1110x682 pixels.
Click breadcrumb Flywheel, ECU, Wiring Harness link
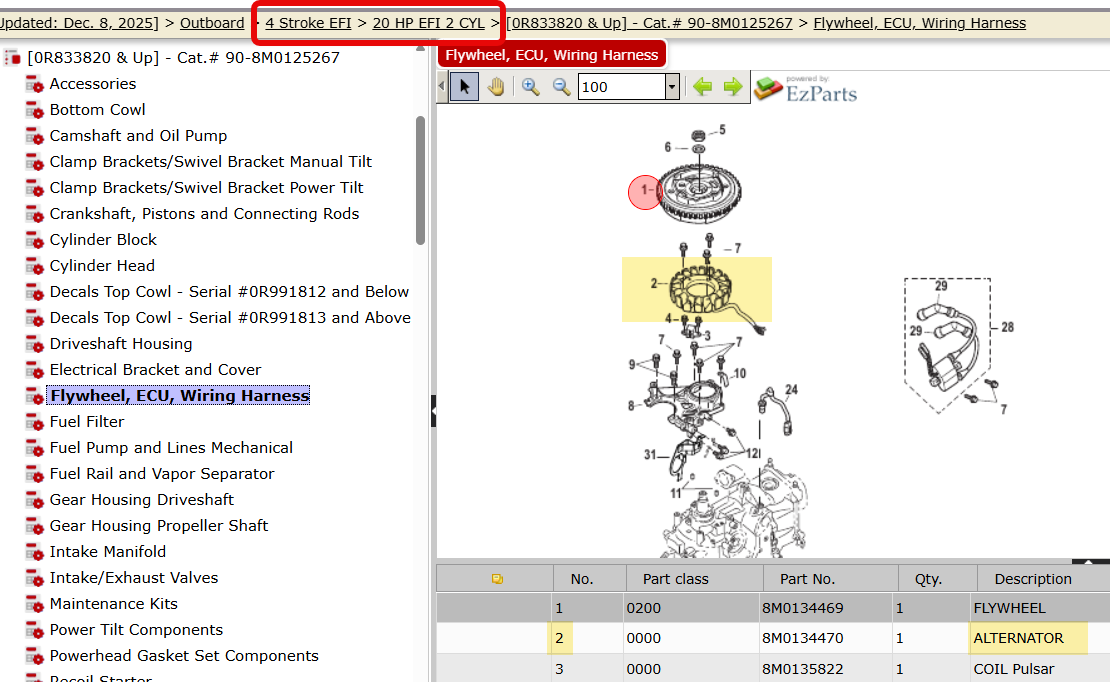click(x=920, y=23)
